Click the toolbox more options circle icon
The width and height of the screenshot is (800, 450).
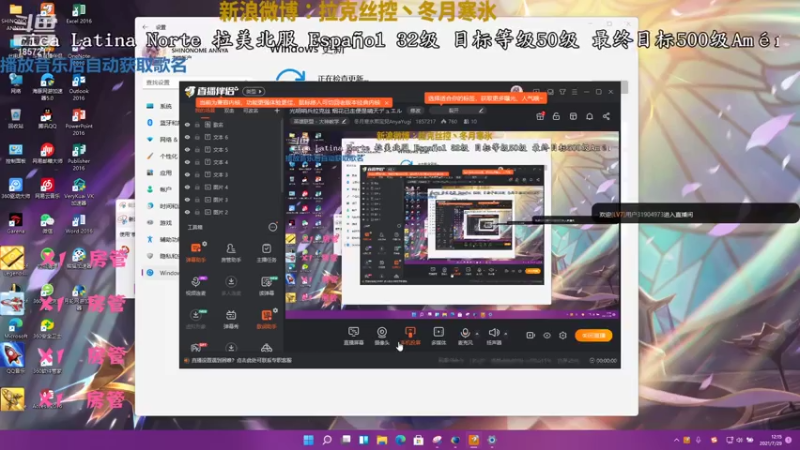click(273, 227)
